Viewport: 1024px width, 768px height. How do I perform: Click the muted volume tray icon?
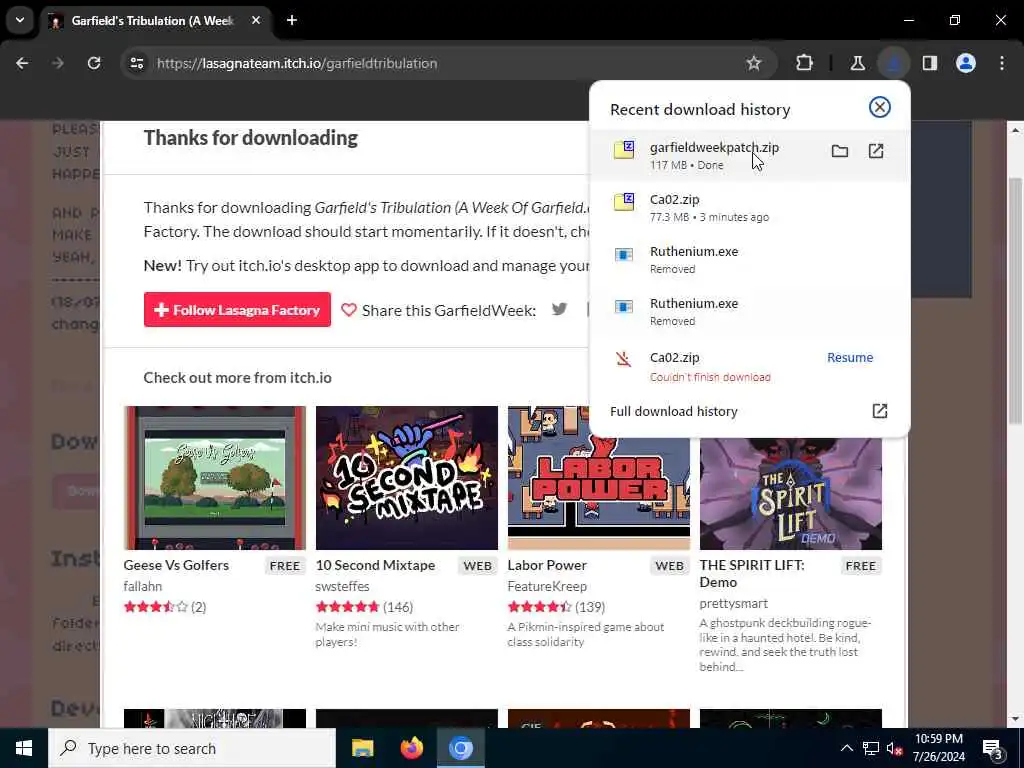coord(895,748)
